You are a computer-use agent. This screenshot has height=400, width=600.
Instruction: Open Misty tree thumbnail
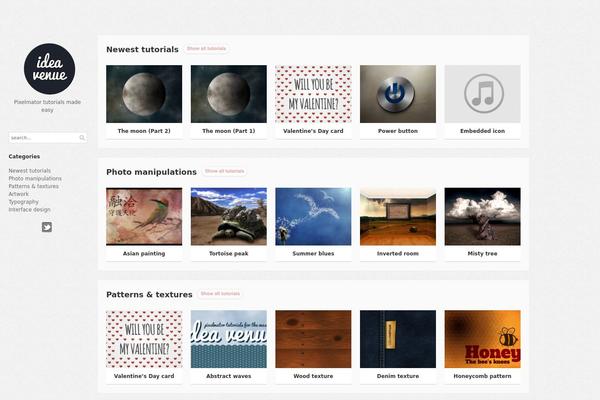[x=483, y=216]
